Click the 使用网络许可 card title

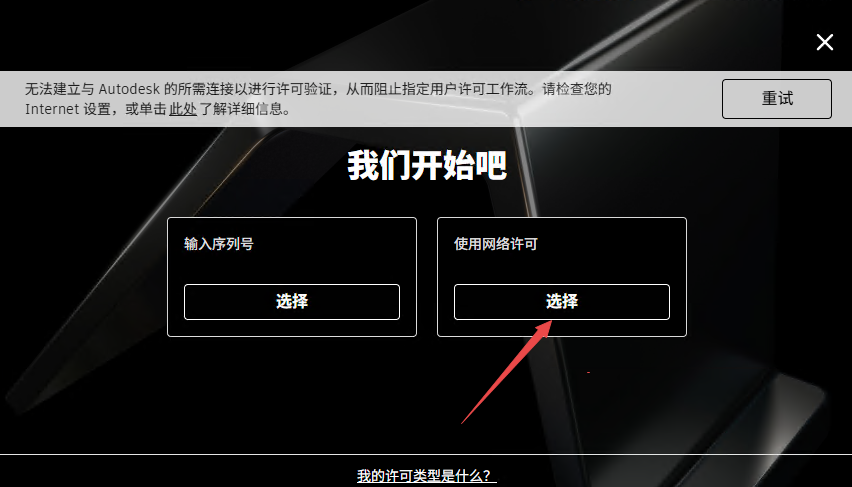(496, 244)
